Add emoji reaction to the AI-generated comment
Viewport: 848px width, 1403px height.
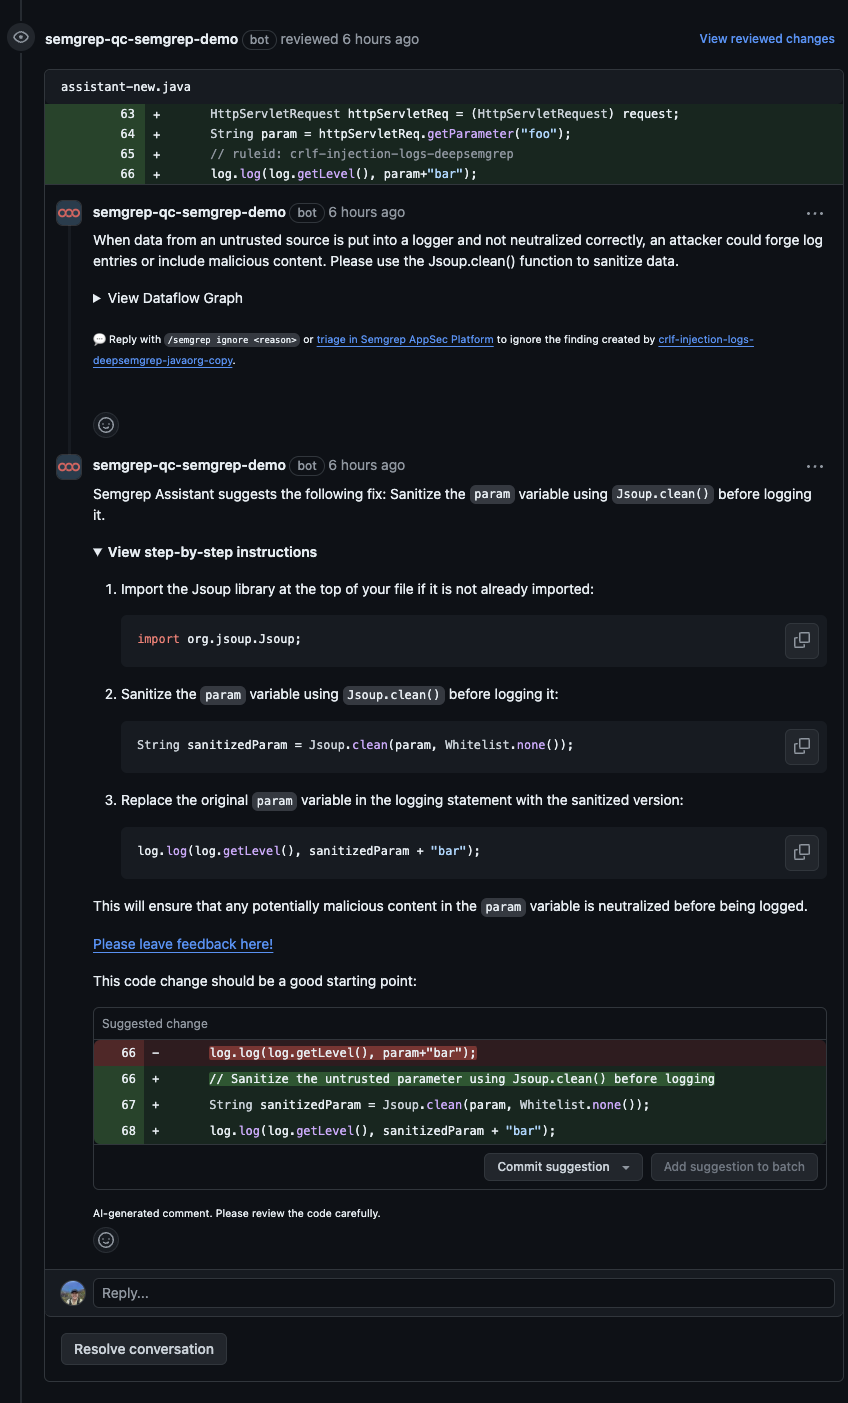point(106,1240)
